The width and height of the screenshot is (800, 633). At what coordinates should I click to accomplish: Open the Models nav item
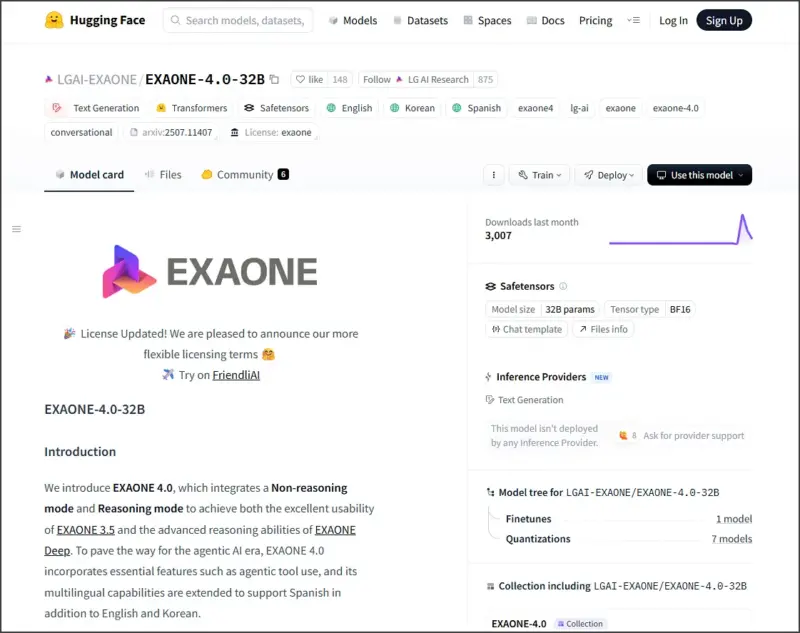point(353,20)
